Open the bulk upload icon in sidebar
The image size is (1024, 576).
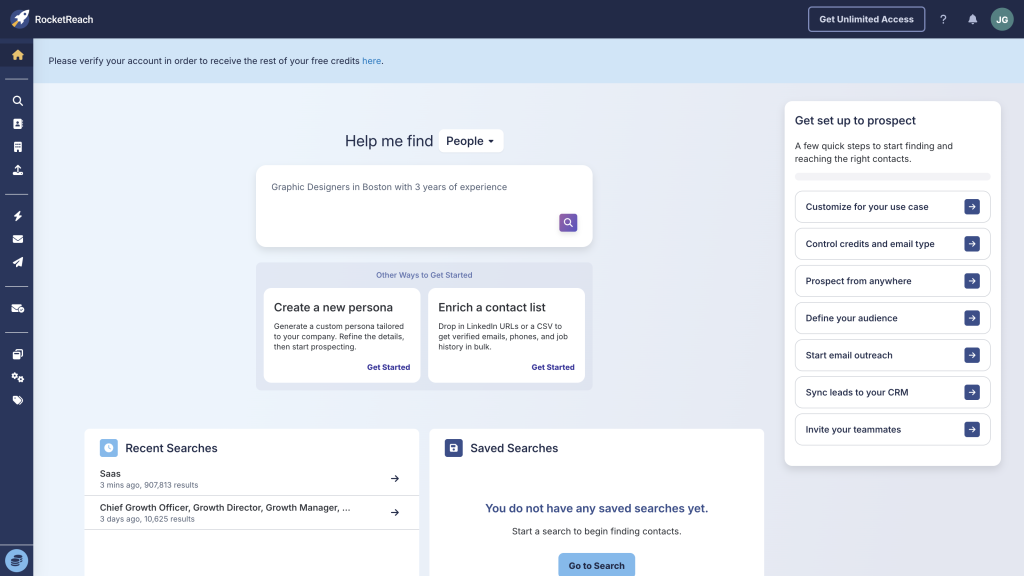[18, 170]
